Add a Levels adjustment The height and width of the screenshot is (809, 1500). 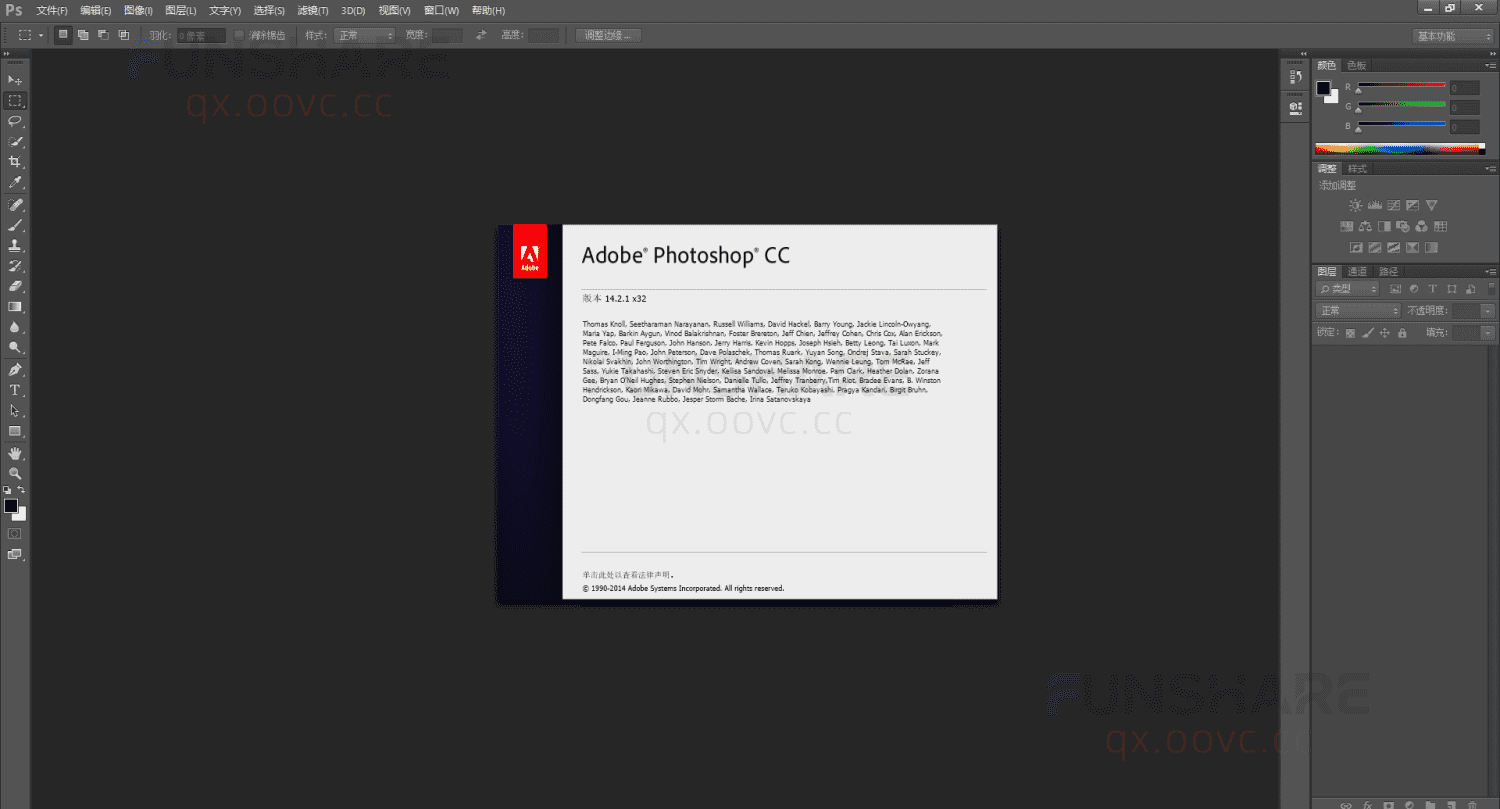pos(1374,205)
